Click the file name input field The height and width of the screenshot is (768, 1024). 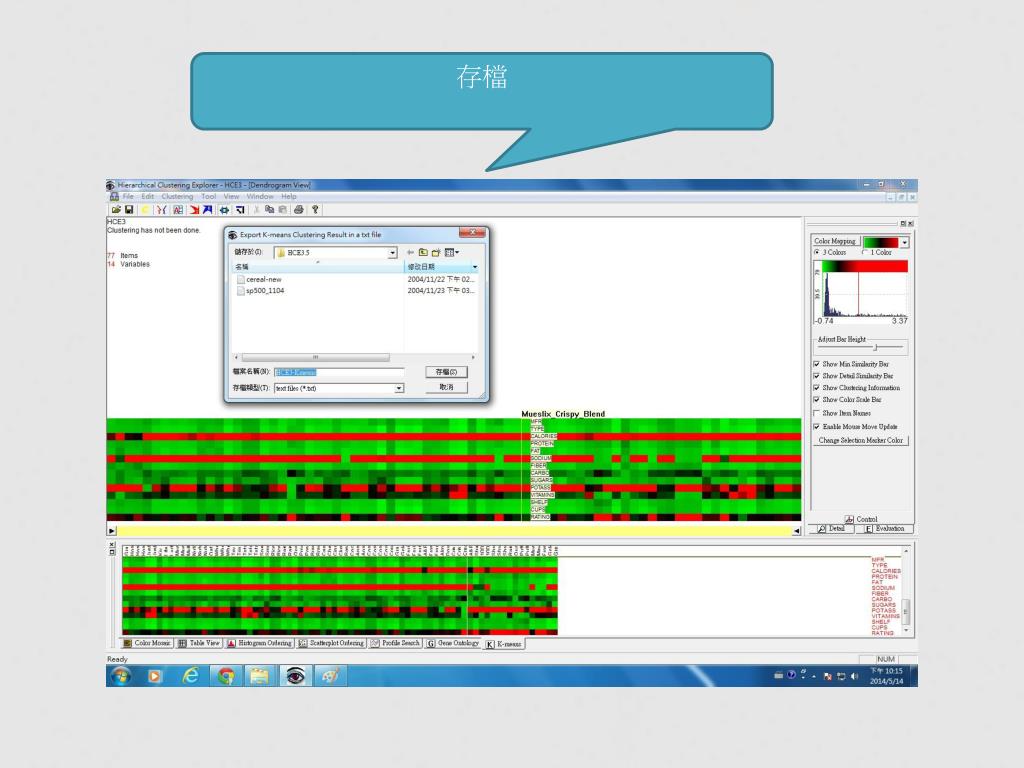coord(339,372)
